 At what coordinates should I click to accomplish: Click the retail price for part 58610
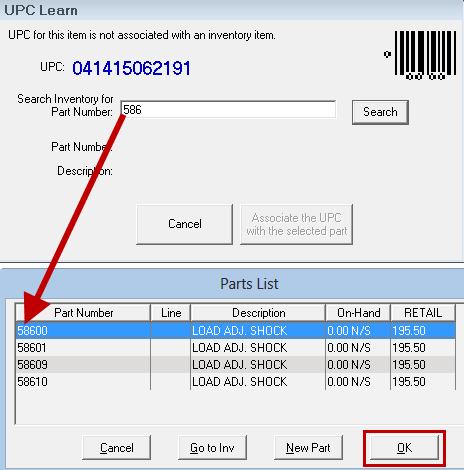[x=409, y=382]
